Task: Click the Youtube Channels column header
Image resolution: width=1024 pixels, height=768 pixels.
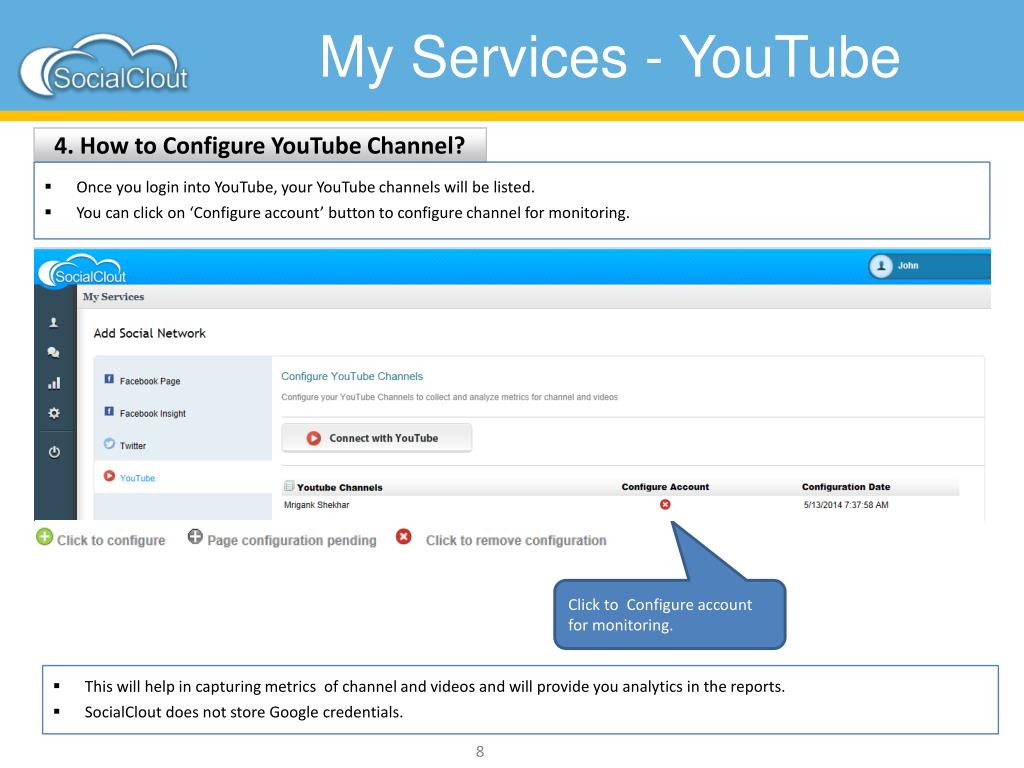Action: coord(340,487)
